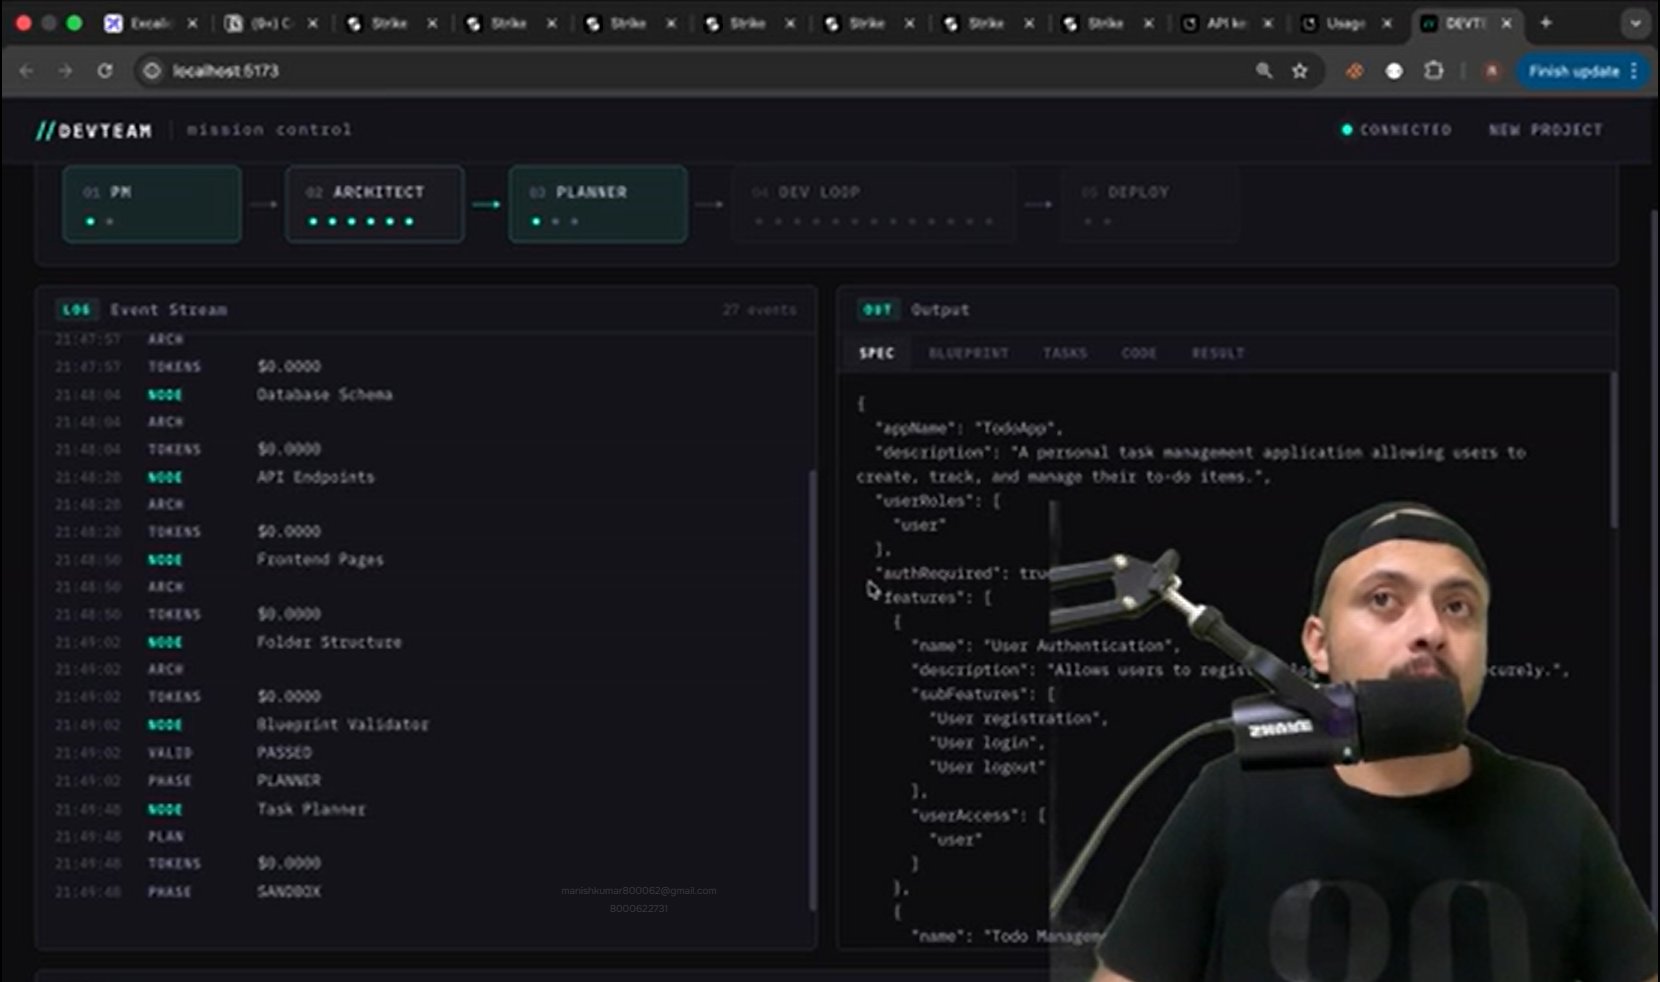Open the TASKS output tab
This screenshot has height=982, width=1660.
(1064, 353)
